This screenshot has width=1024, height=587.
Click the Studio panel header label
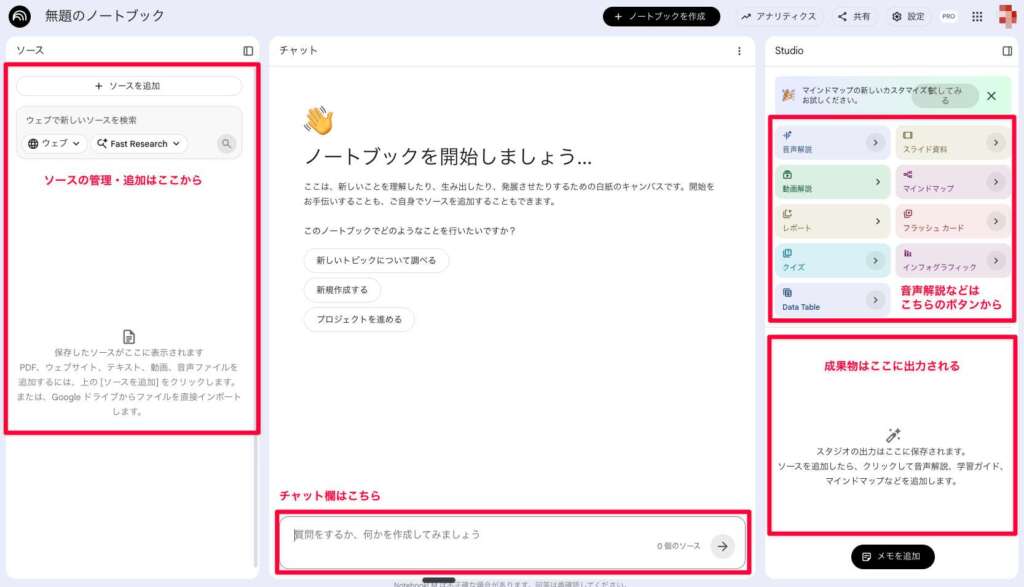click(x=789, y=50)
